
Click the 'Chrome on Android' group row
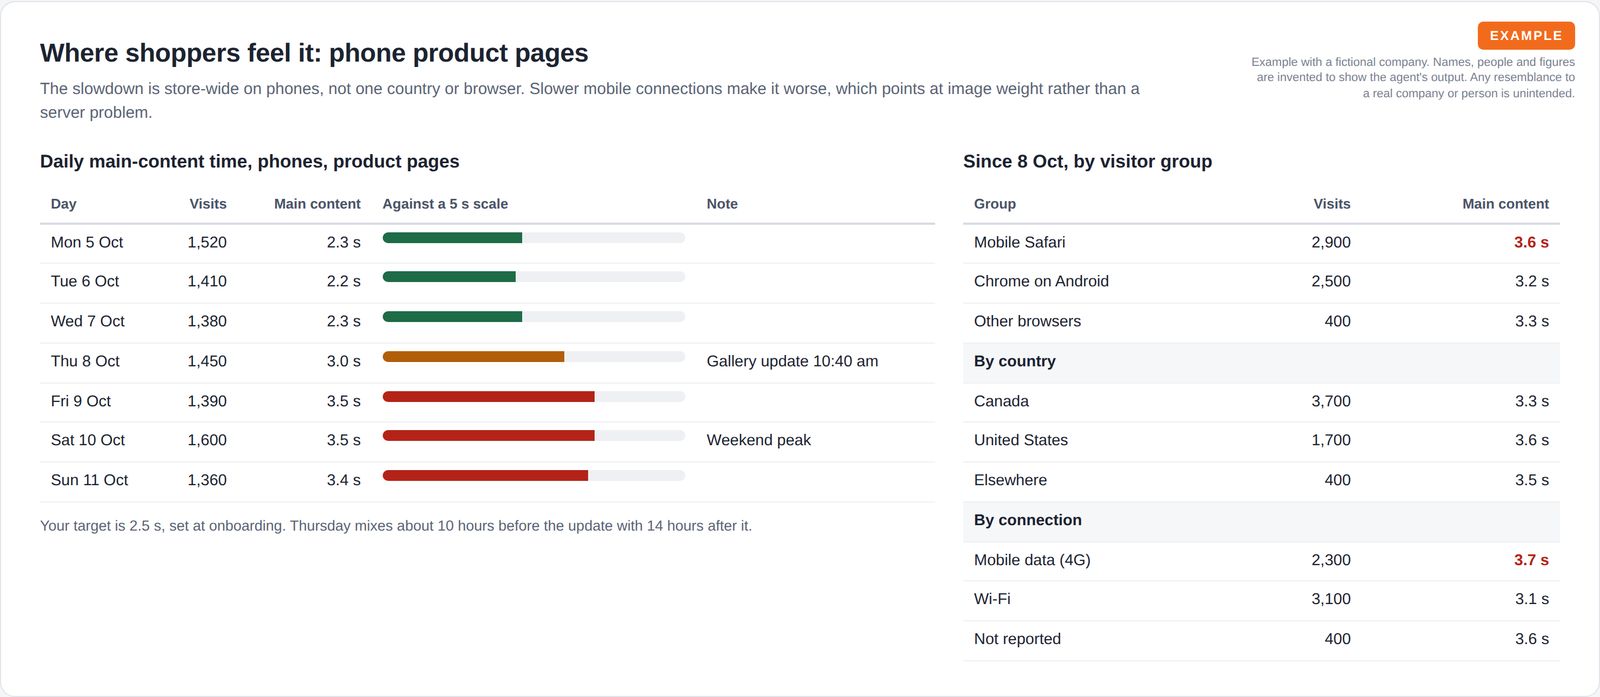[x=1261, y=281]
